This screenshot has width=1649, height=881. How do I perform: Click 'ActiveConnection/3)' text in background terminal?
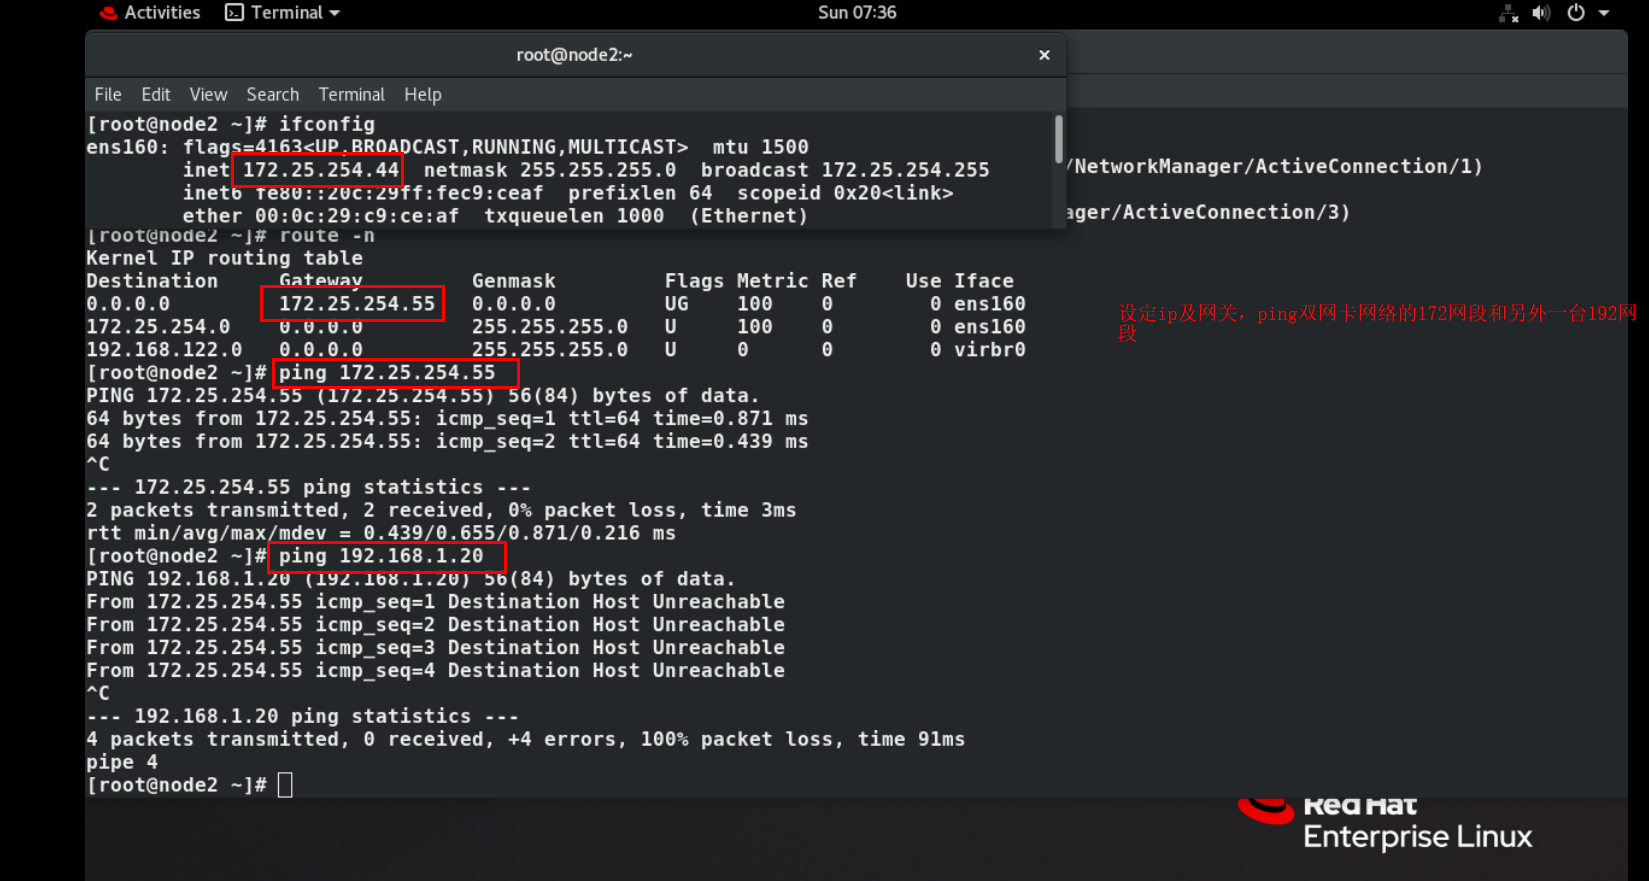point(1237,212)
